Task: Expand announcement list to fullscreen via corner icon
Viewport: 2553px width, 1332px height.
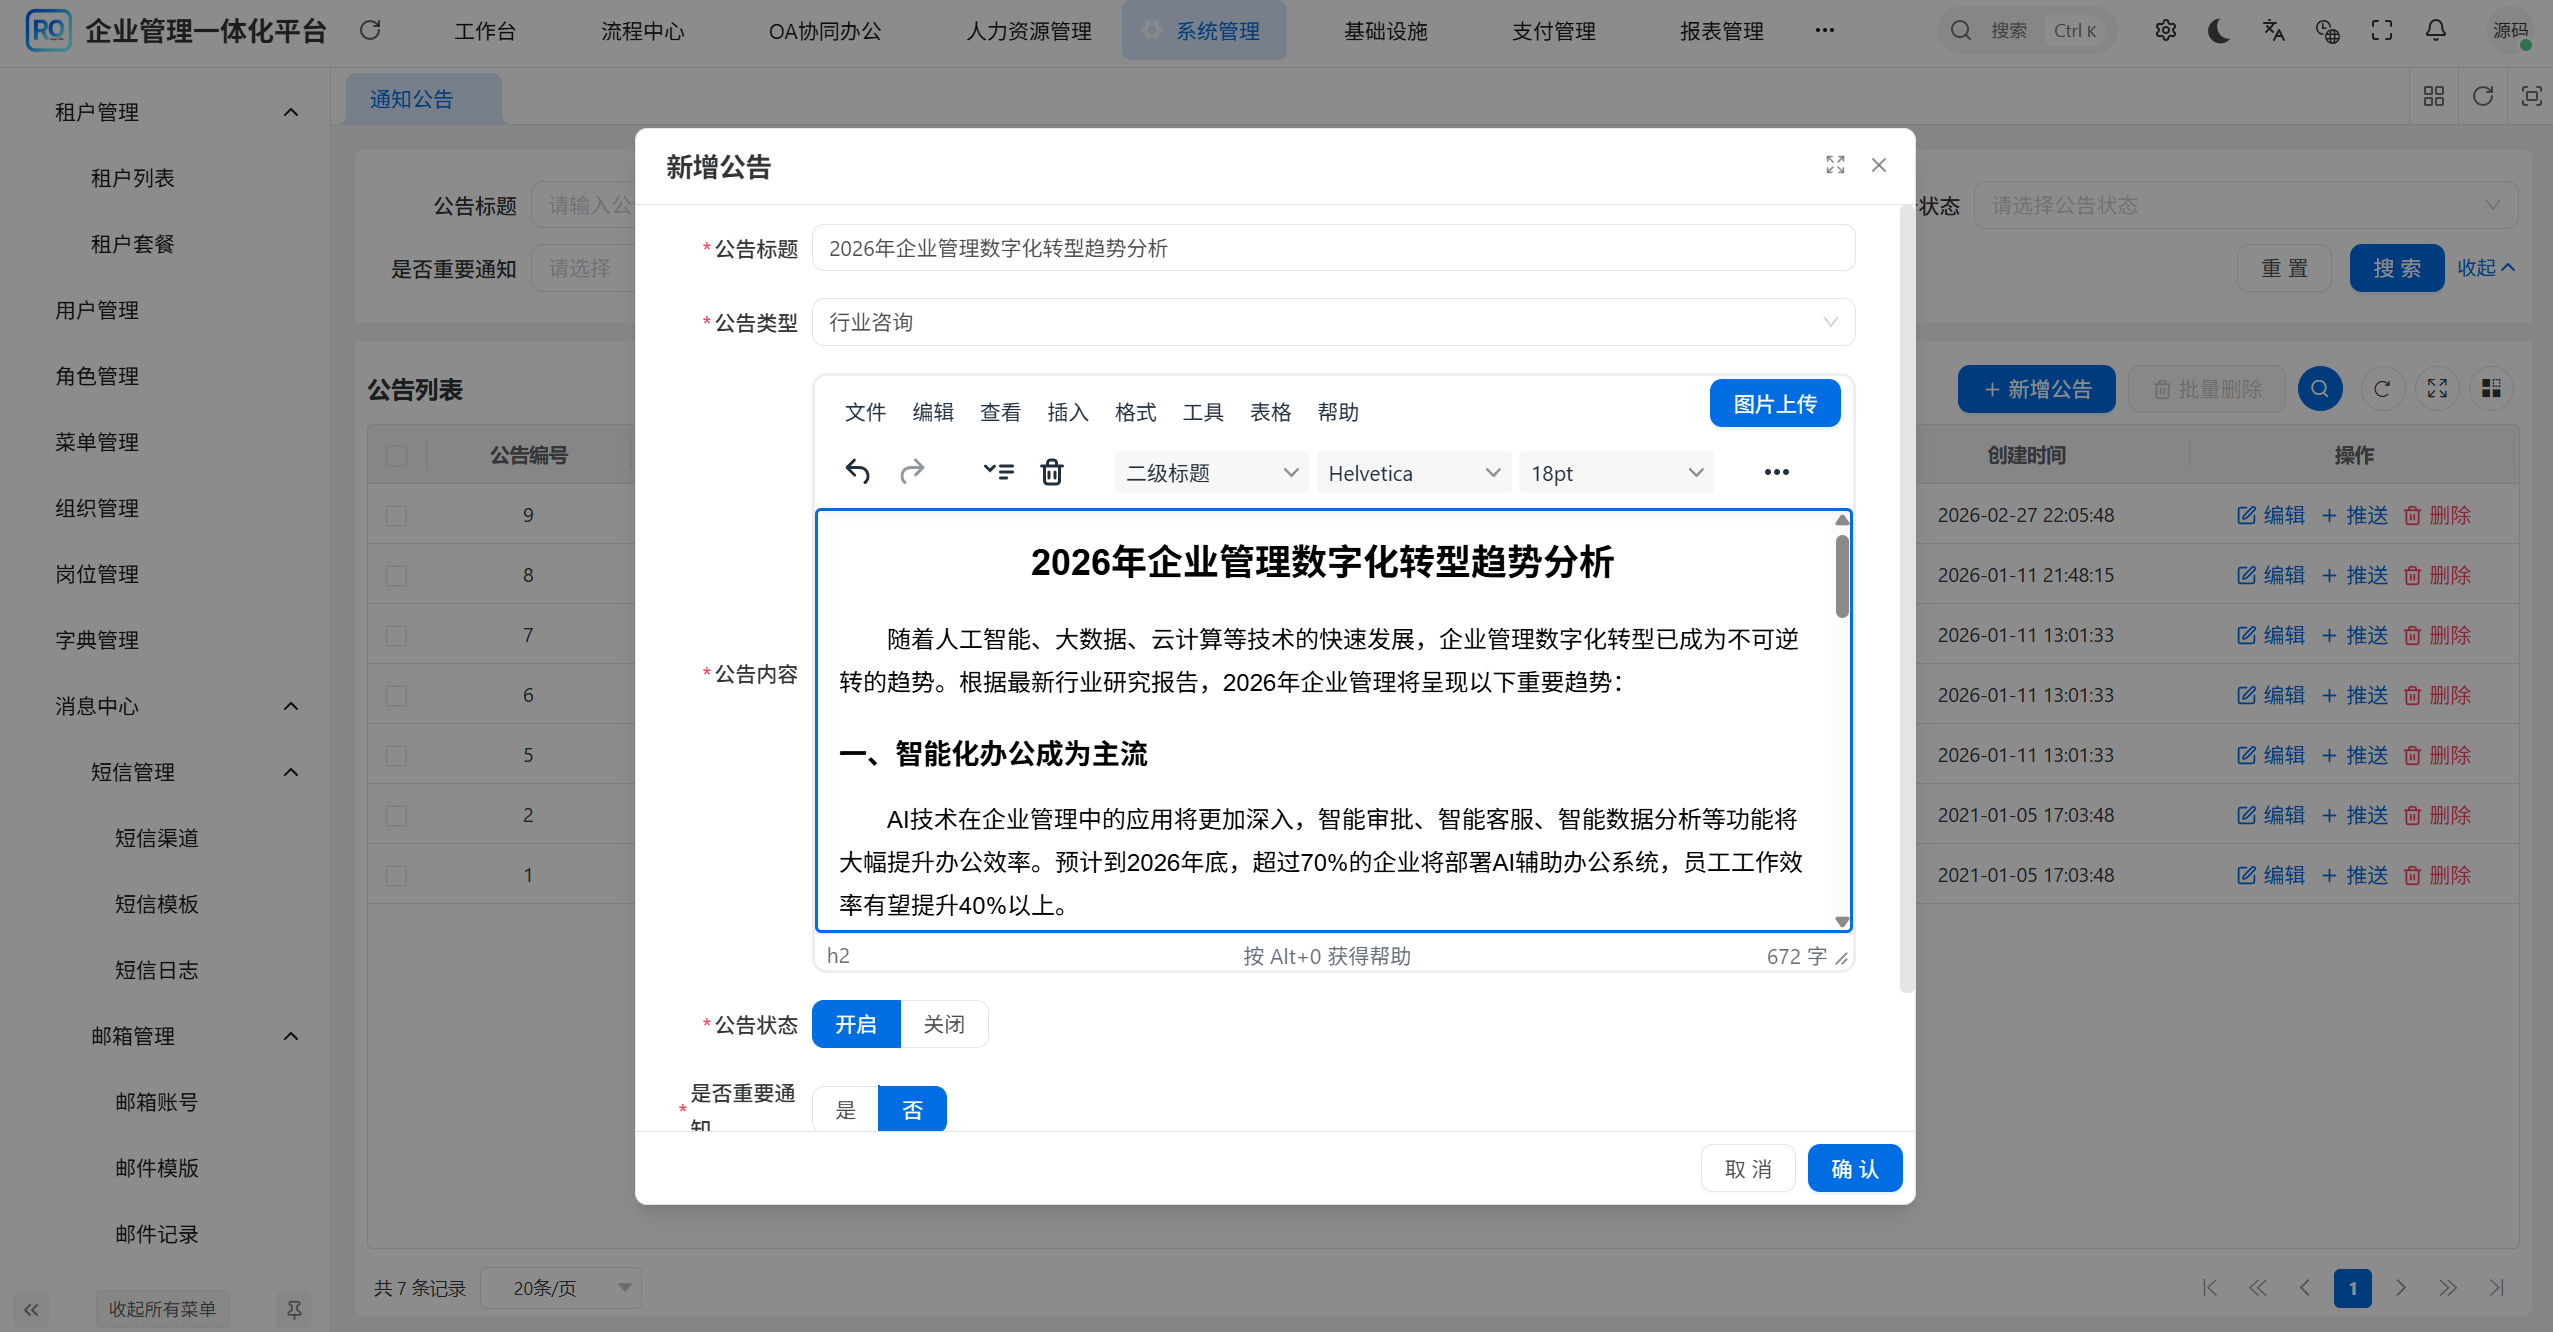Action: click(2437, 388)
